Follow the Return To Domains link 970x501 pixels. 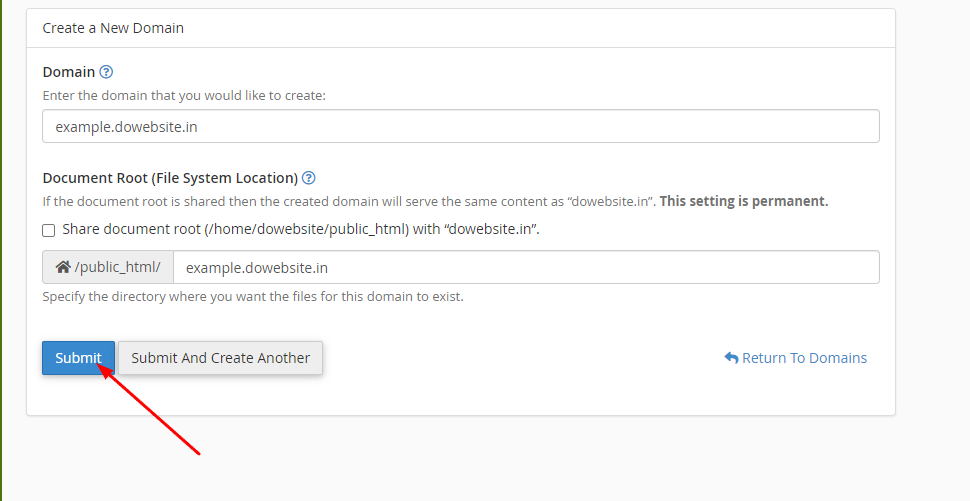click(796, 358)
